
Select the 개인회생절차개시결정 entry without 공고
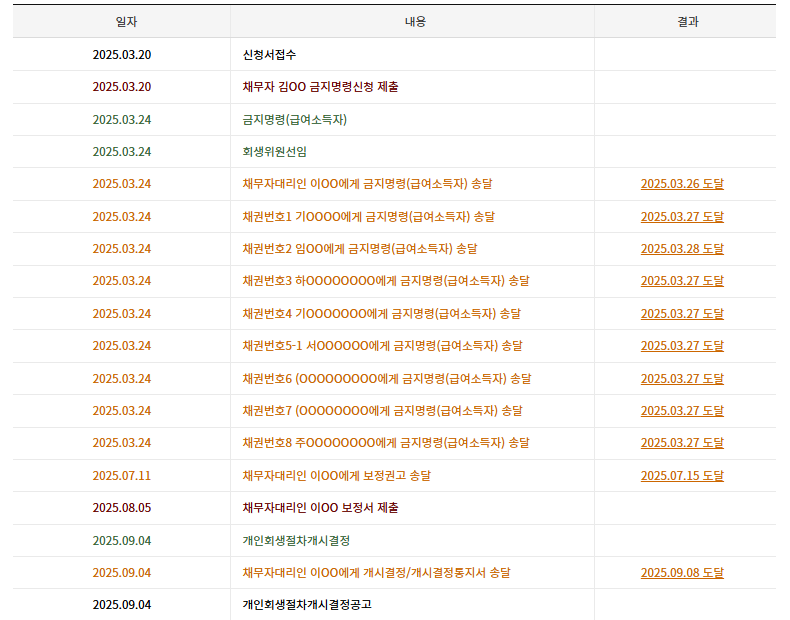pos(296,541)
